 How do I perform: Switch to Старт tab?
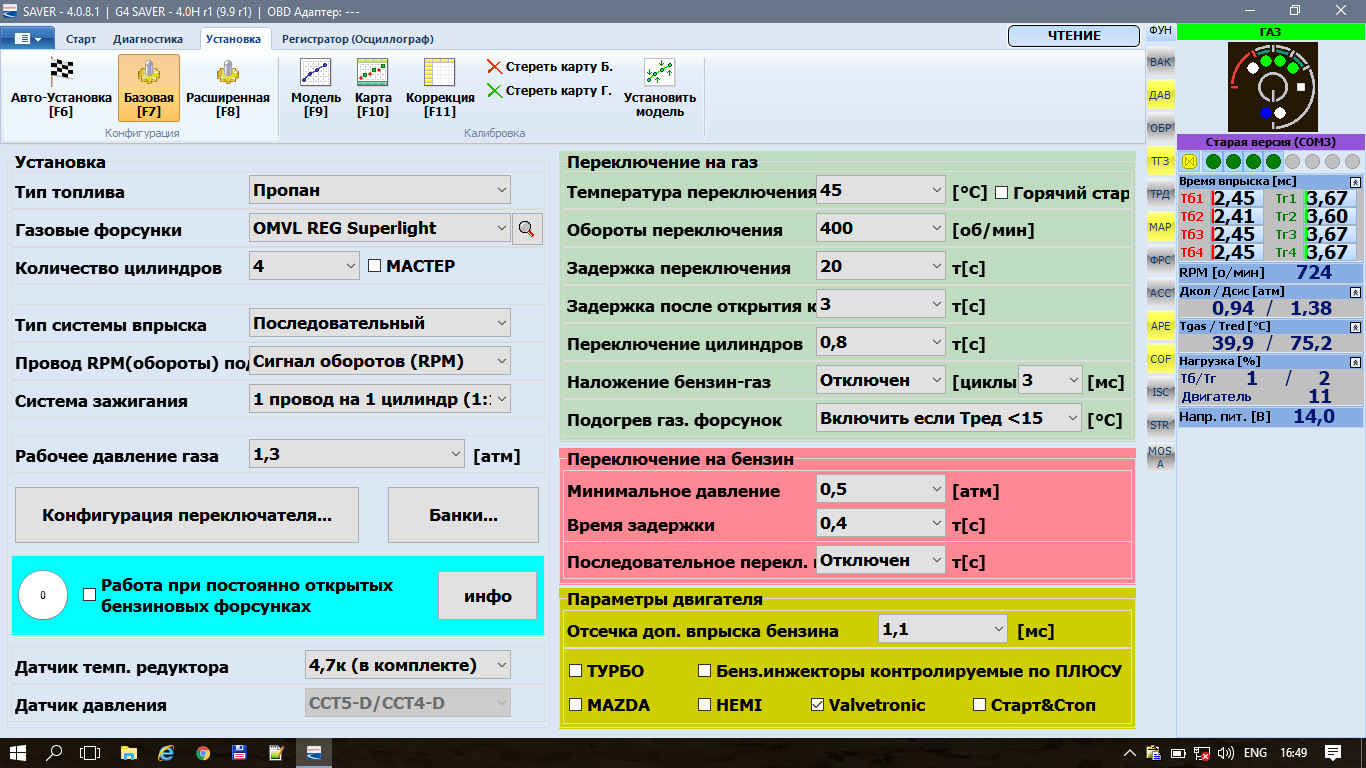[x=81, y=39]
